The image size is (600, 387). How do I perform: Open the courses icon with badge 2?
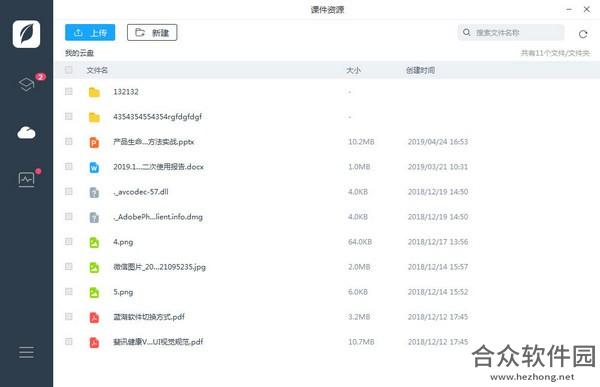tap(26, 84)
